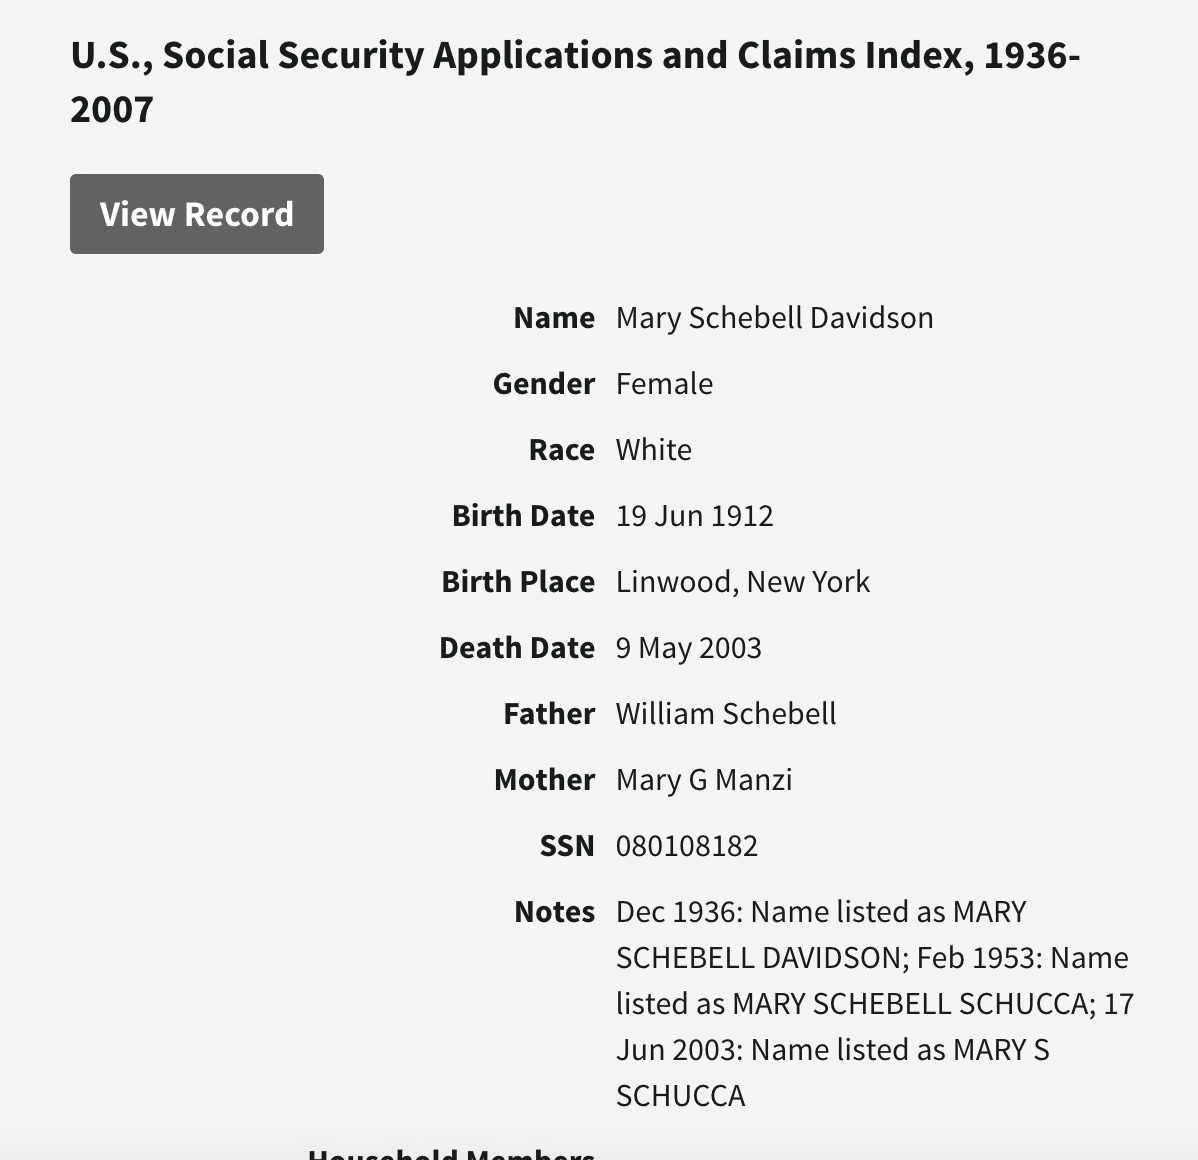Click the Race field label
The image size is (1198, 1160).
[x=561, y=450]
